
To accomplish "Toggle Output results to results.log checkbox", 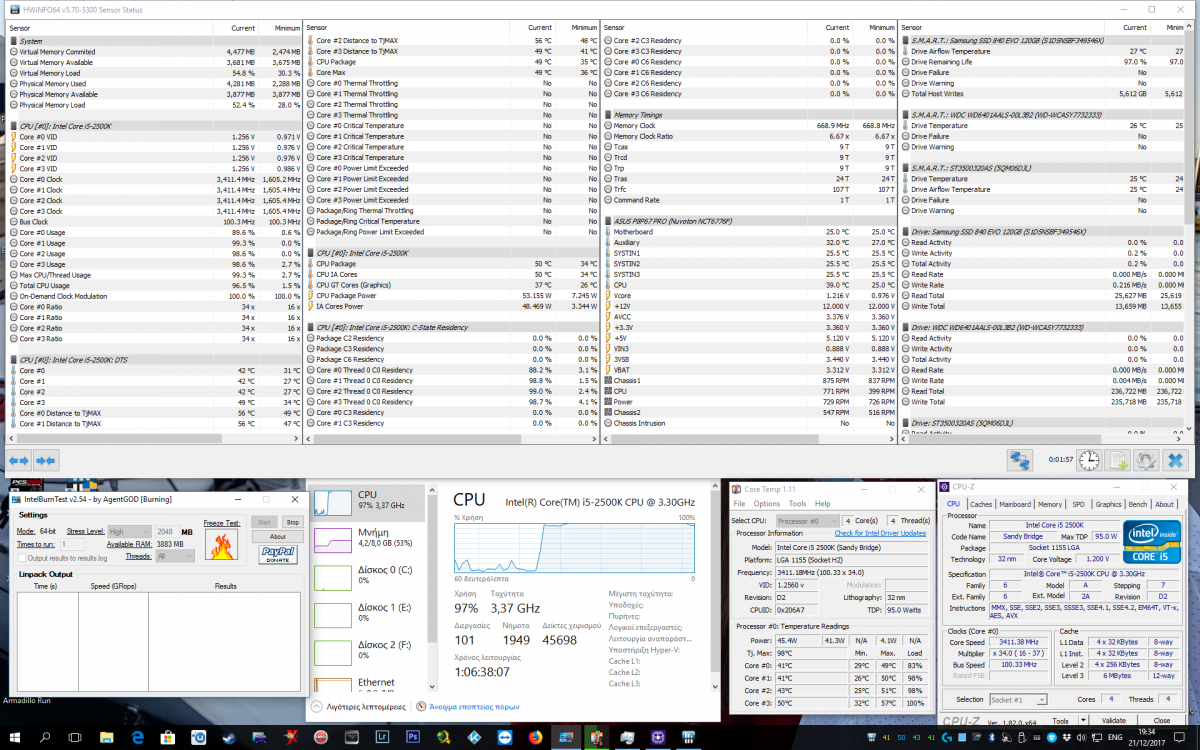I will coord(23,557).
